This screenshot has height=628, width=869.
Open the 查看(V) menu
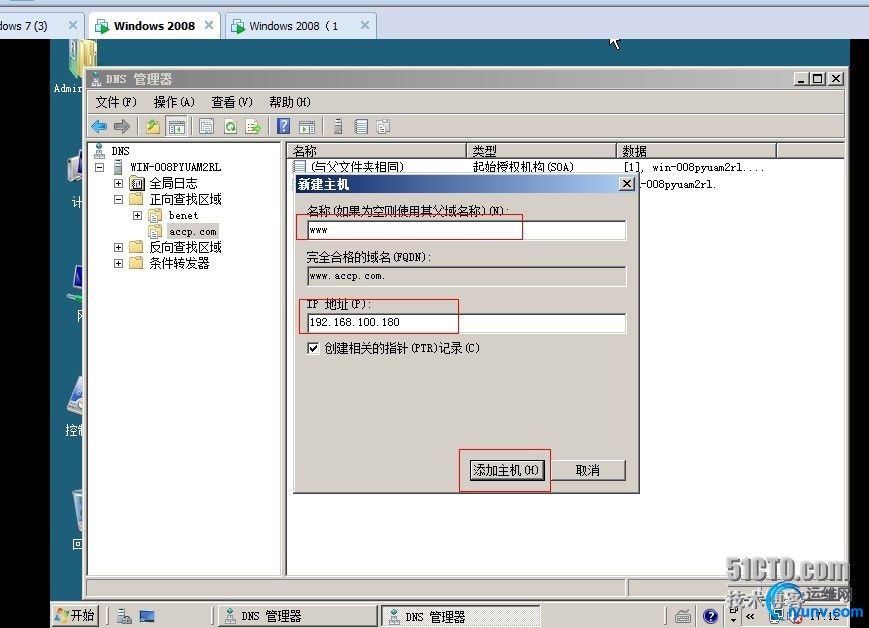[232, 102]
